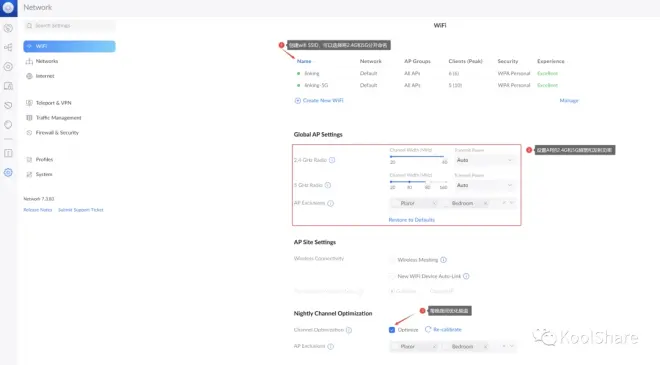
Task: Click Restore to Defaults link
Action: 412,220
